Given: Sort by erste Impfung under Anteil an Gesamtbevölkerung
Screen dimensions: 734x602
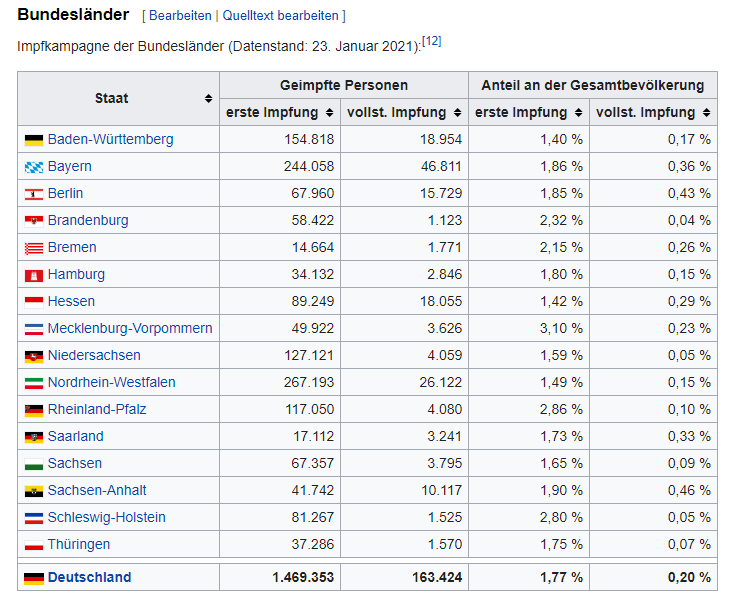Looking at the screenshot, I should [577, 113].
